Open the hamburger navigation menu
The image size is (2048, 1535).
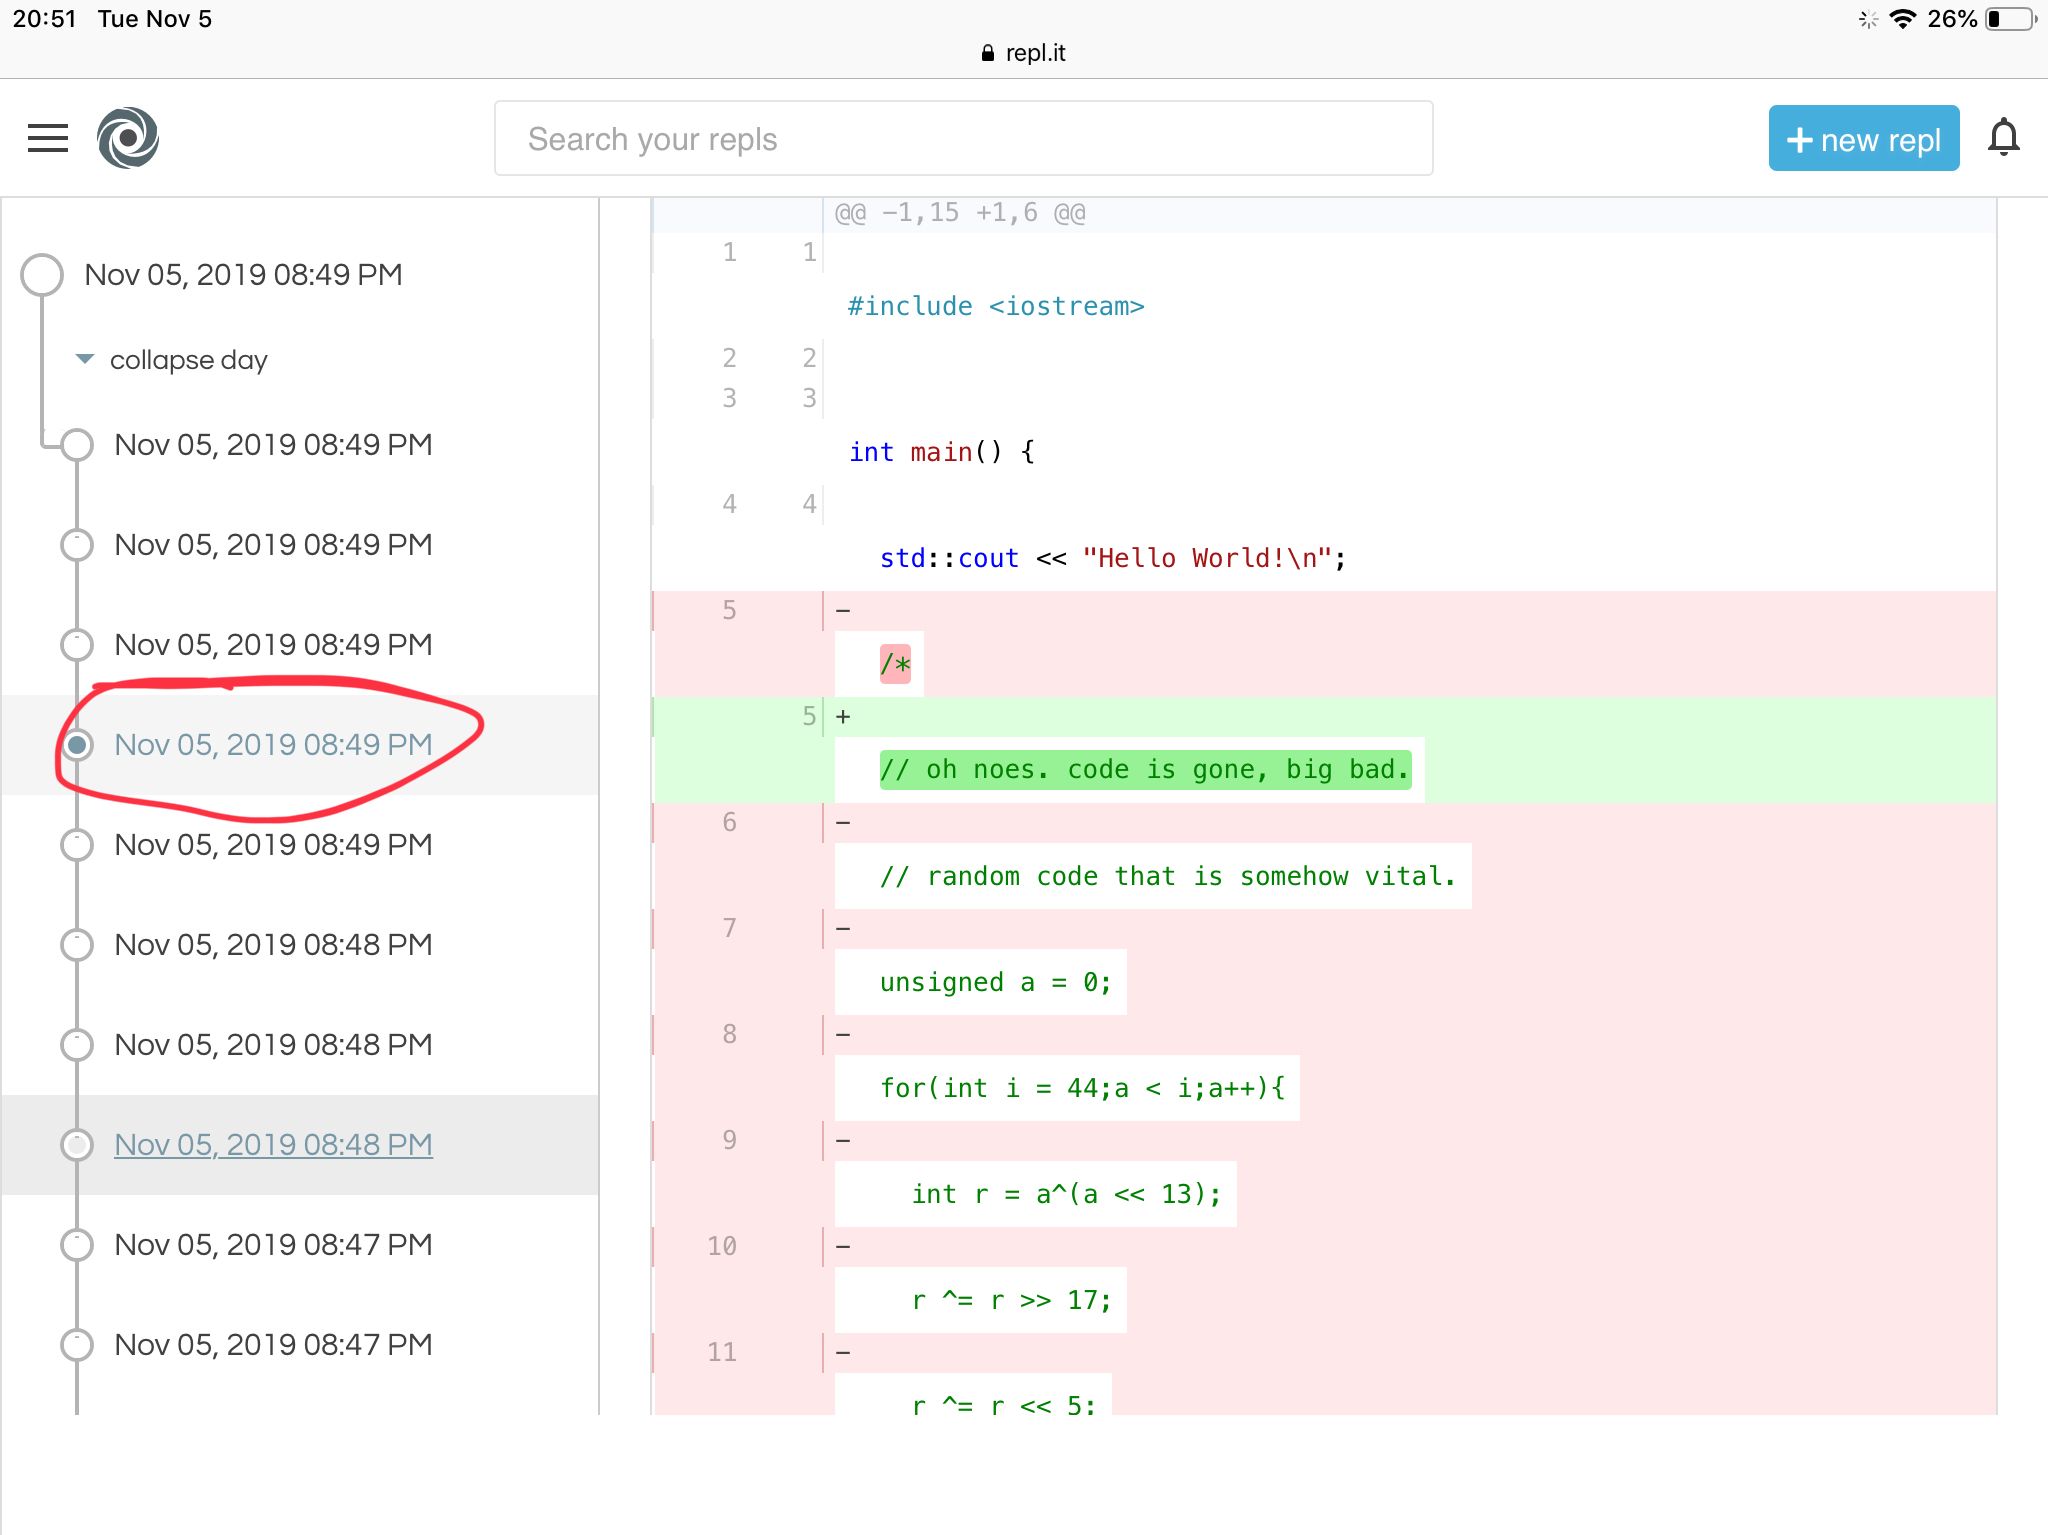pyautogui.click(x=48, y=138)
